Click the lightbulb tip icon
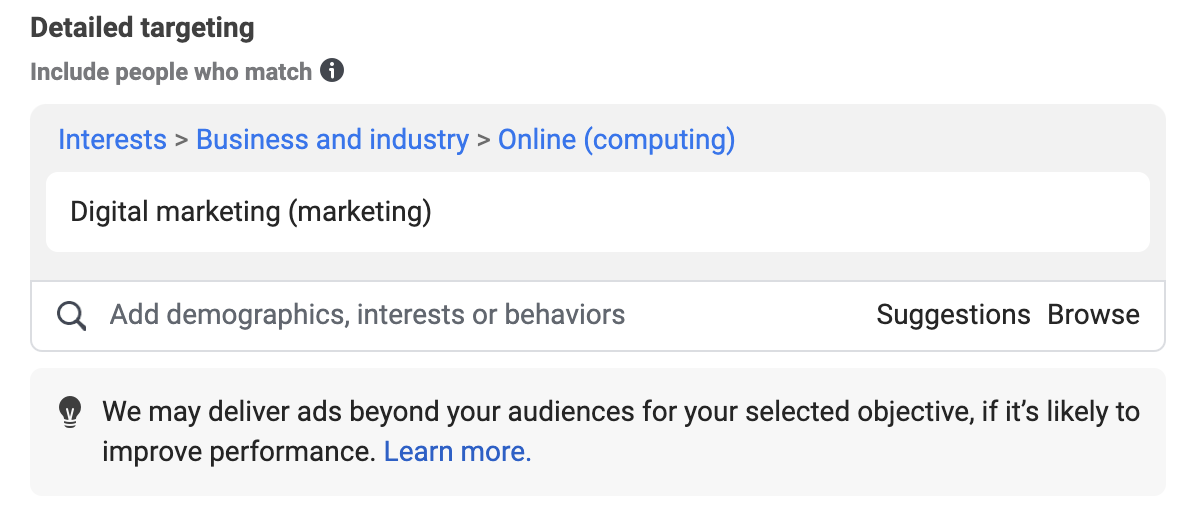 click(69, 413)
